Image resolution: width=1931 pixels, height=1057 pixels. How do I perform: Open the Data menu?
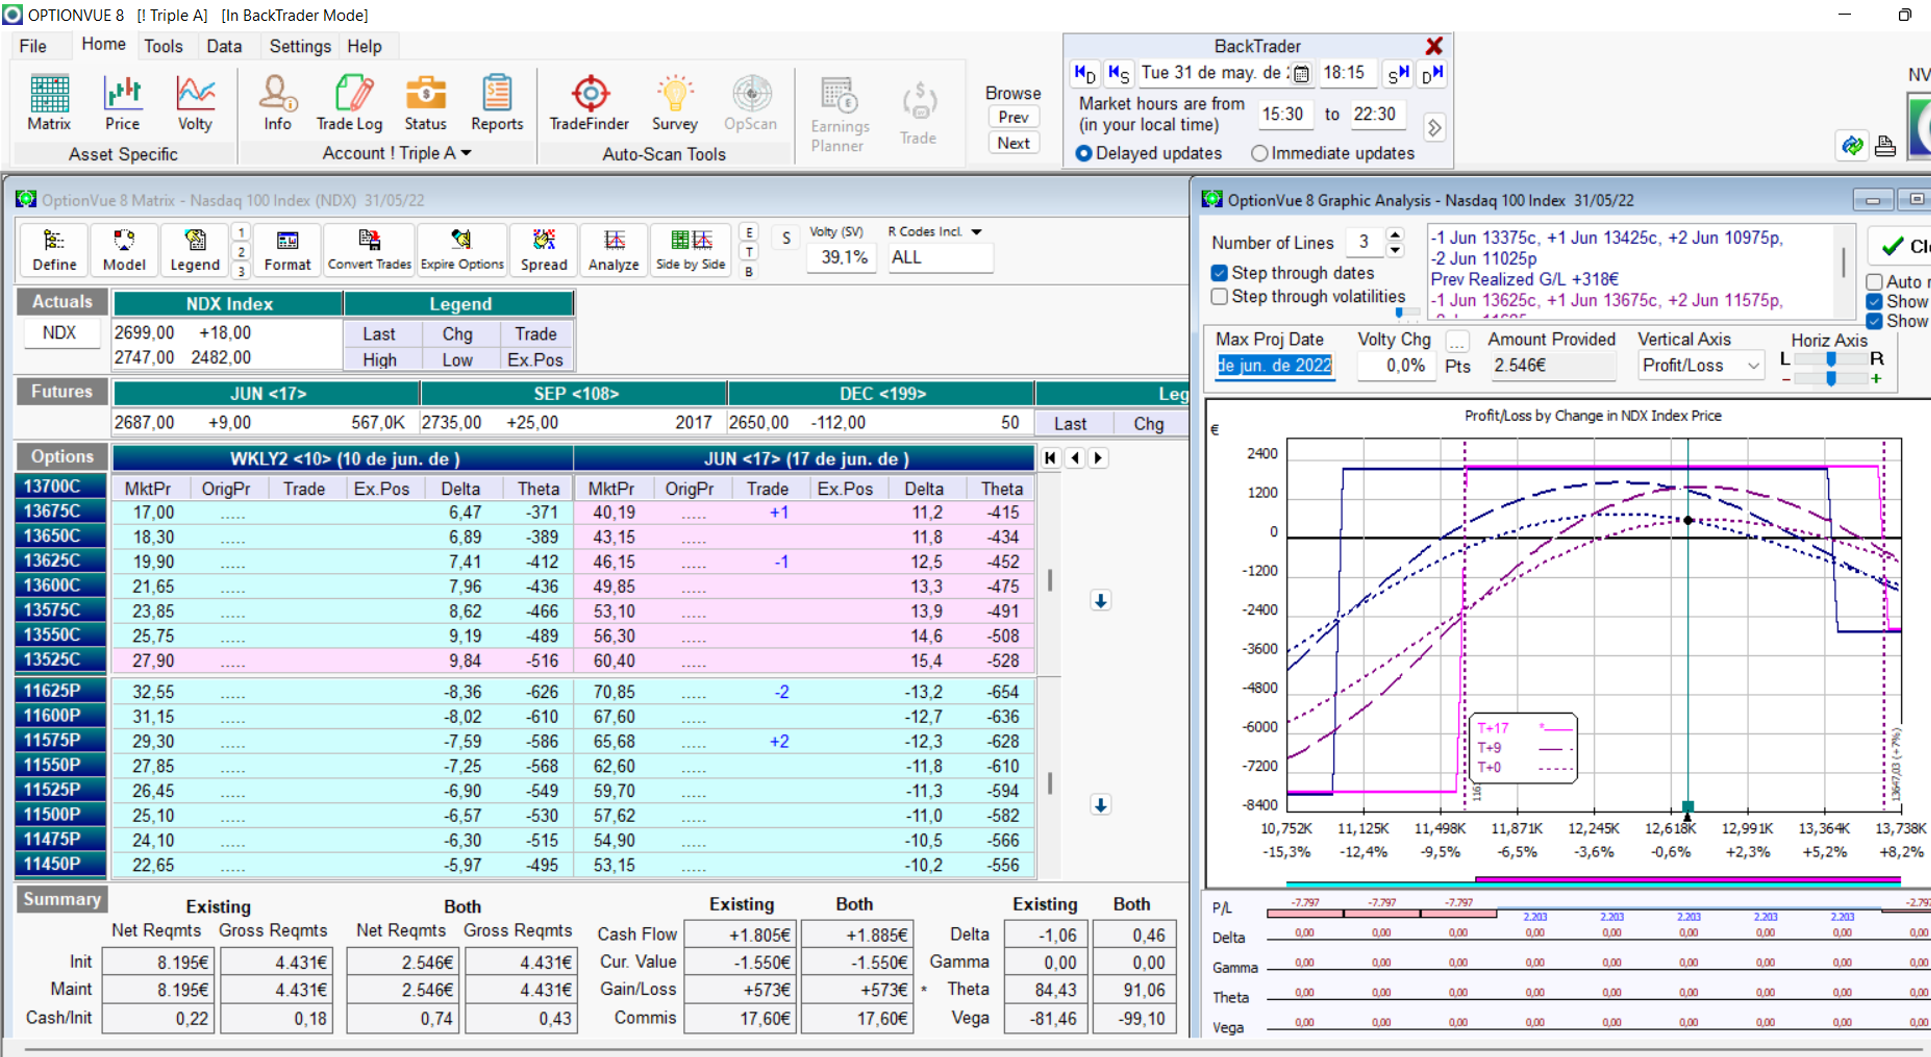tap(224, 46)
